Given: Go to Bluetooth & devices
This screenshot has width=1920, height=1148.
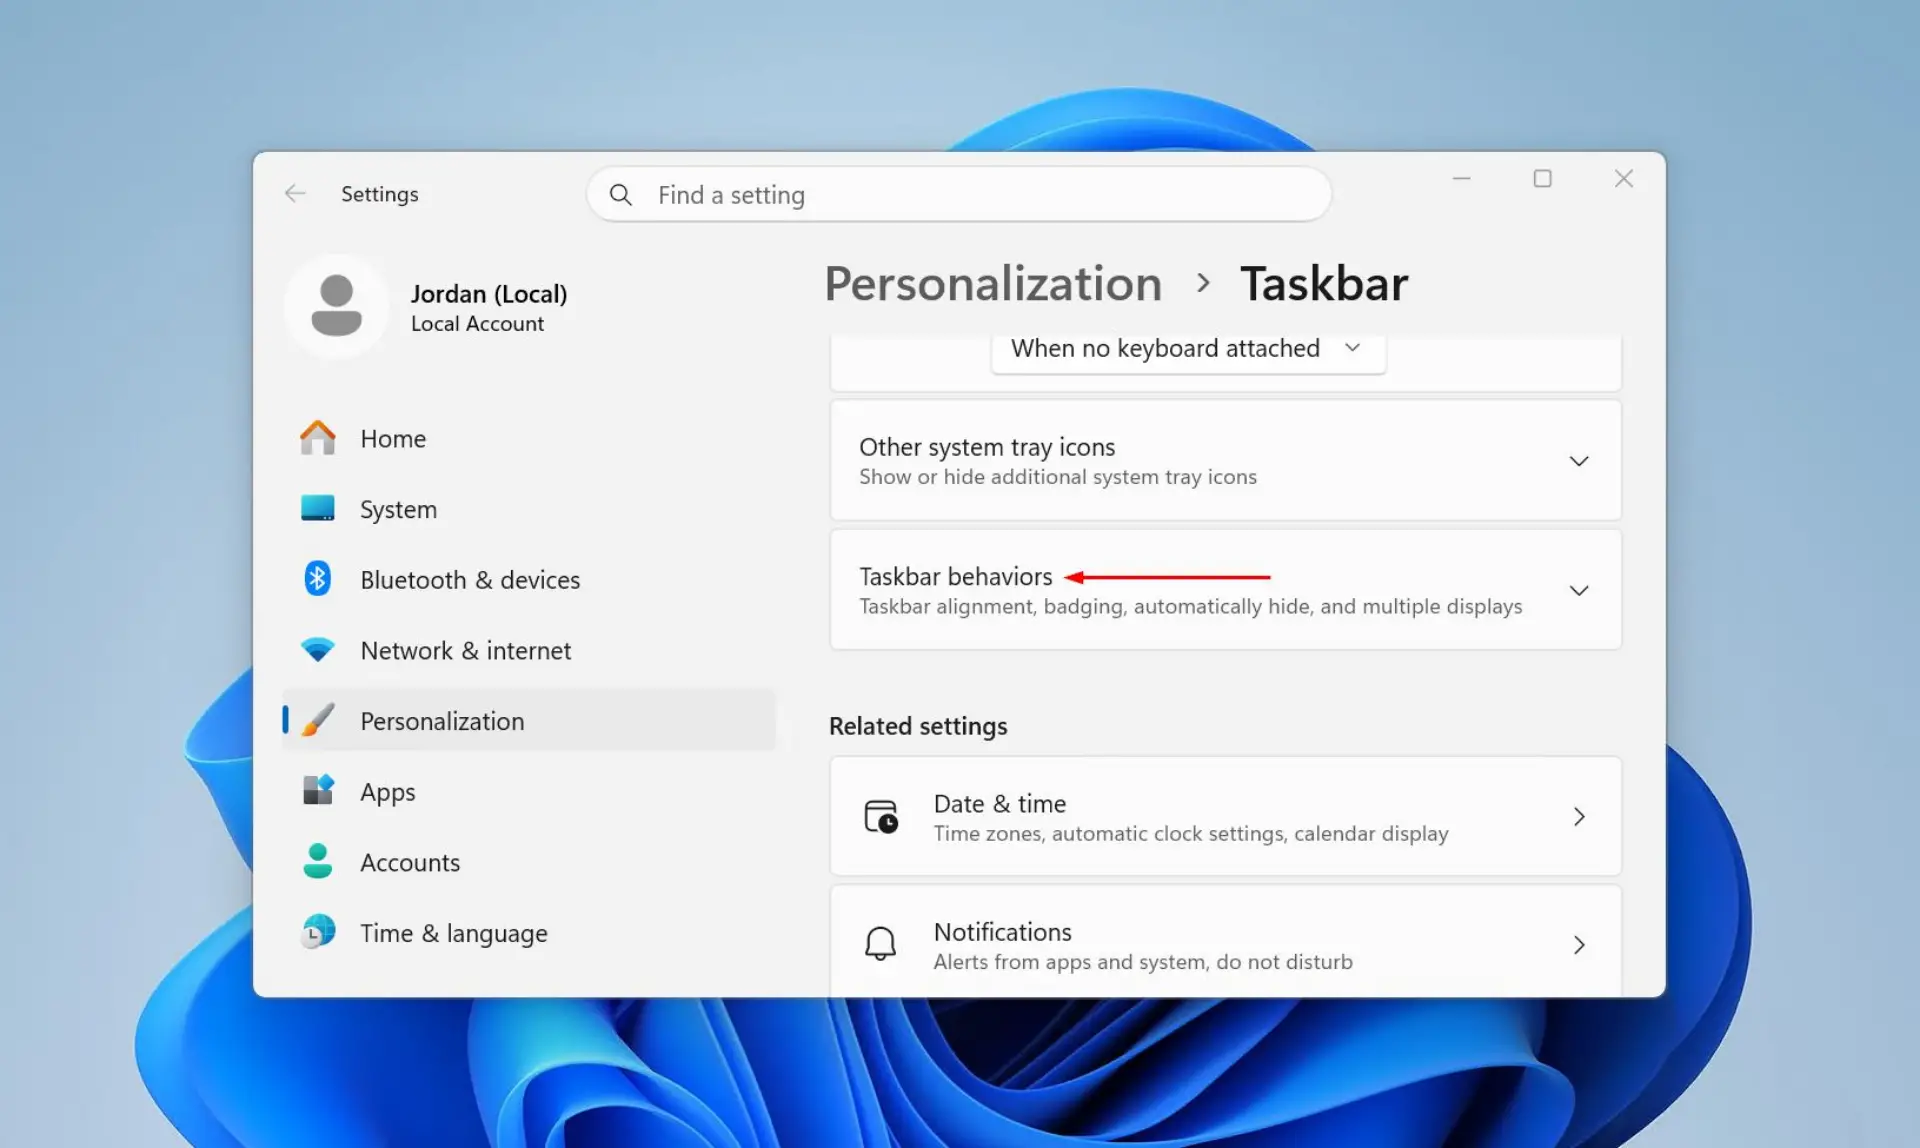Looking at the screenshot, I should tap(529, 579).
